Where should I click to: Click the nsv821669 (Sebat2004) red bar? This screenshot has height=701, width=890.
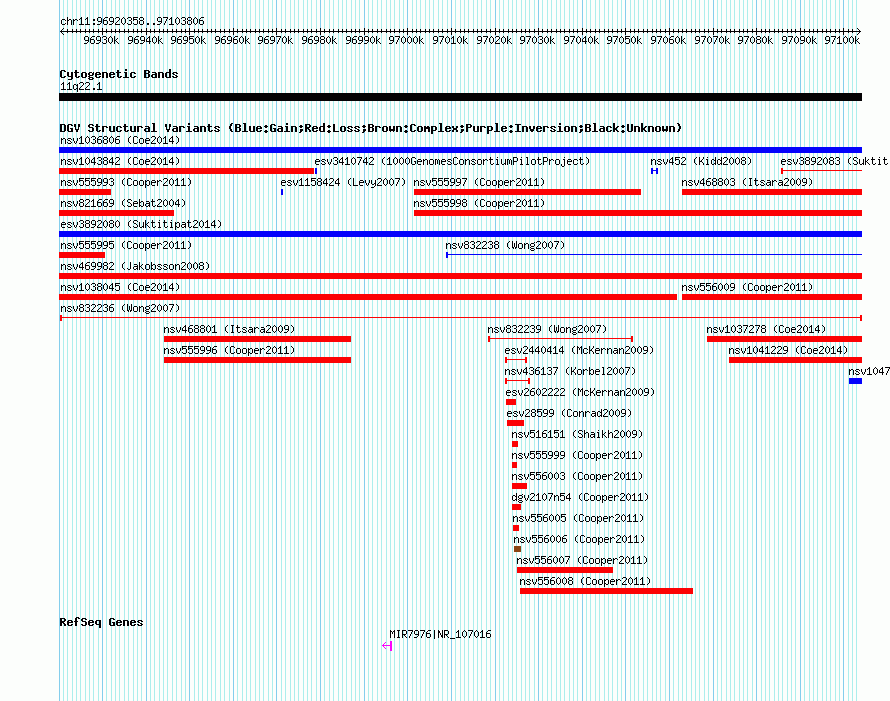116,213
